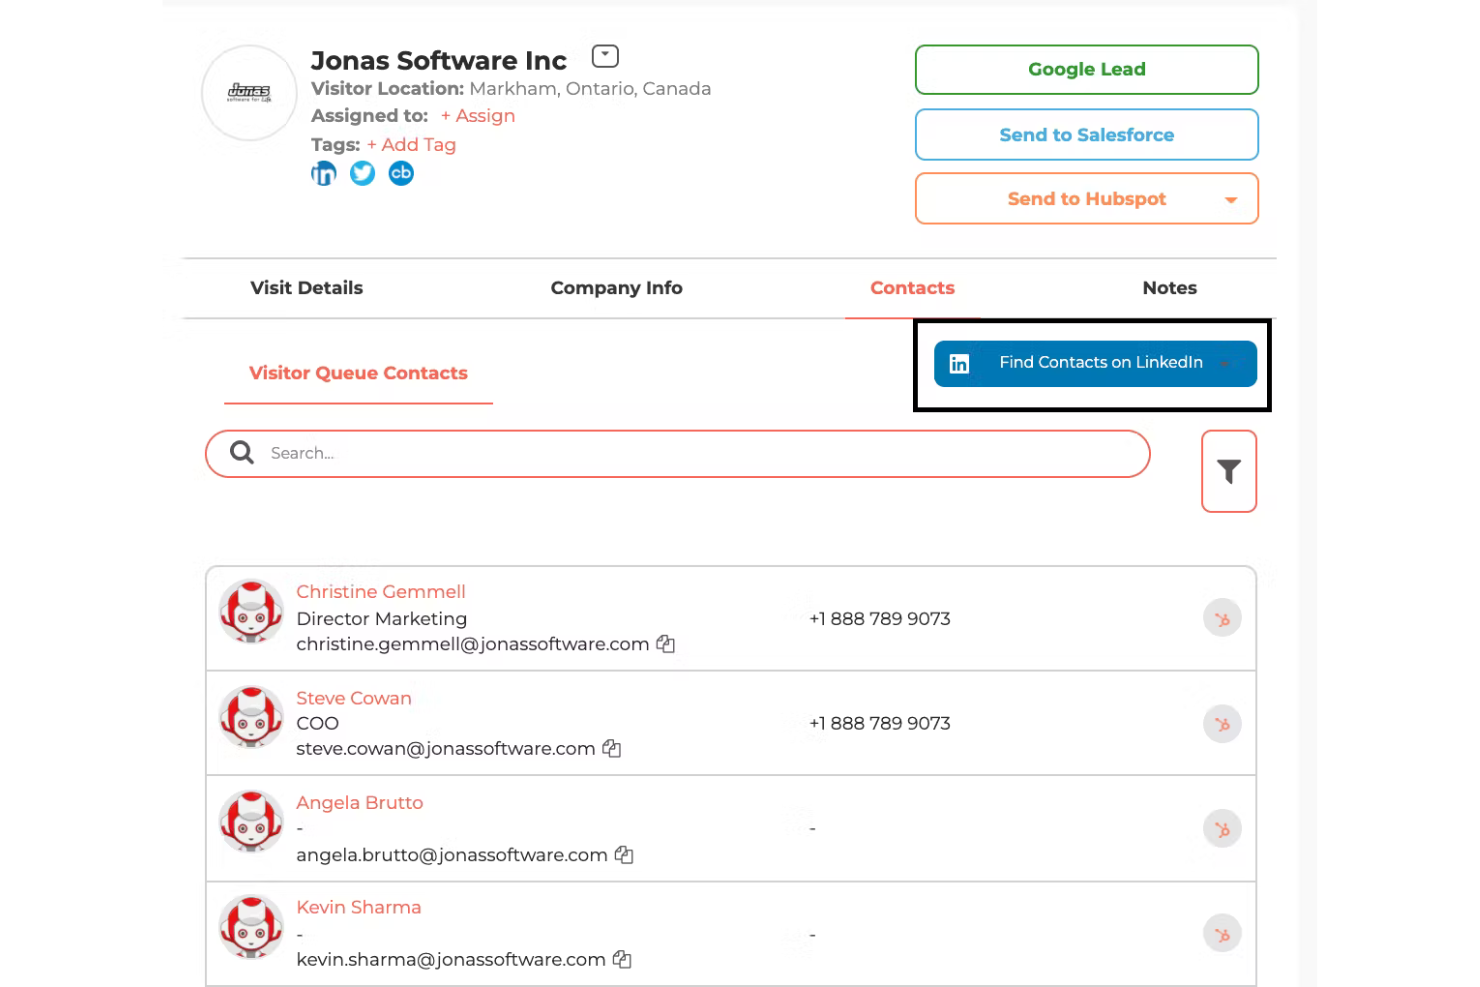Screen dimensions: 1480x987
Task: Click christine.gemmell@jonassoftware.com email text
Action: [473, 645]
